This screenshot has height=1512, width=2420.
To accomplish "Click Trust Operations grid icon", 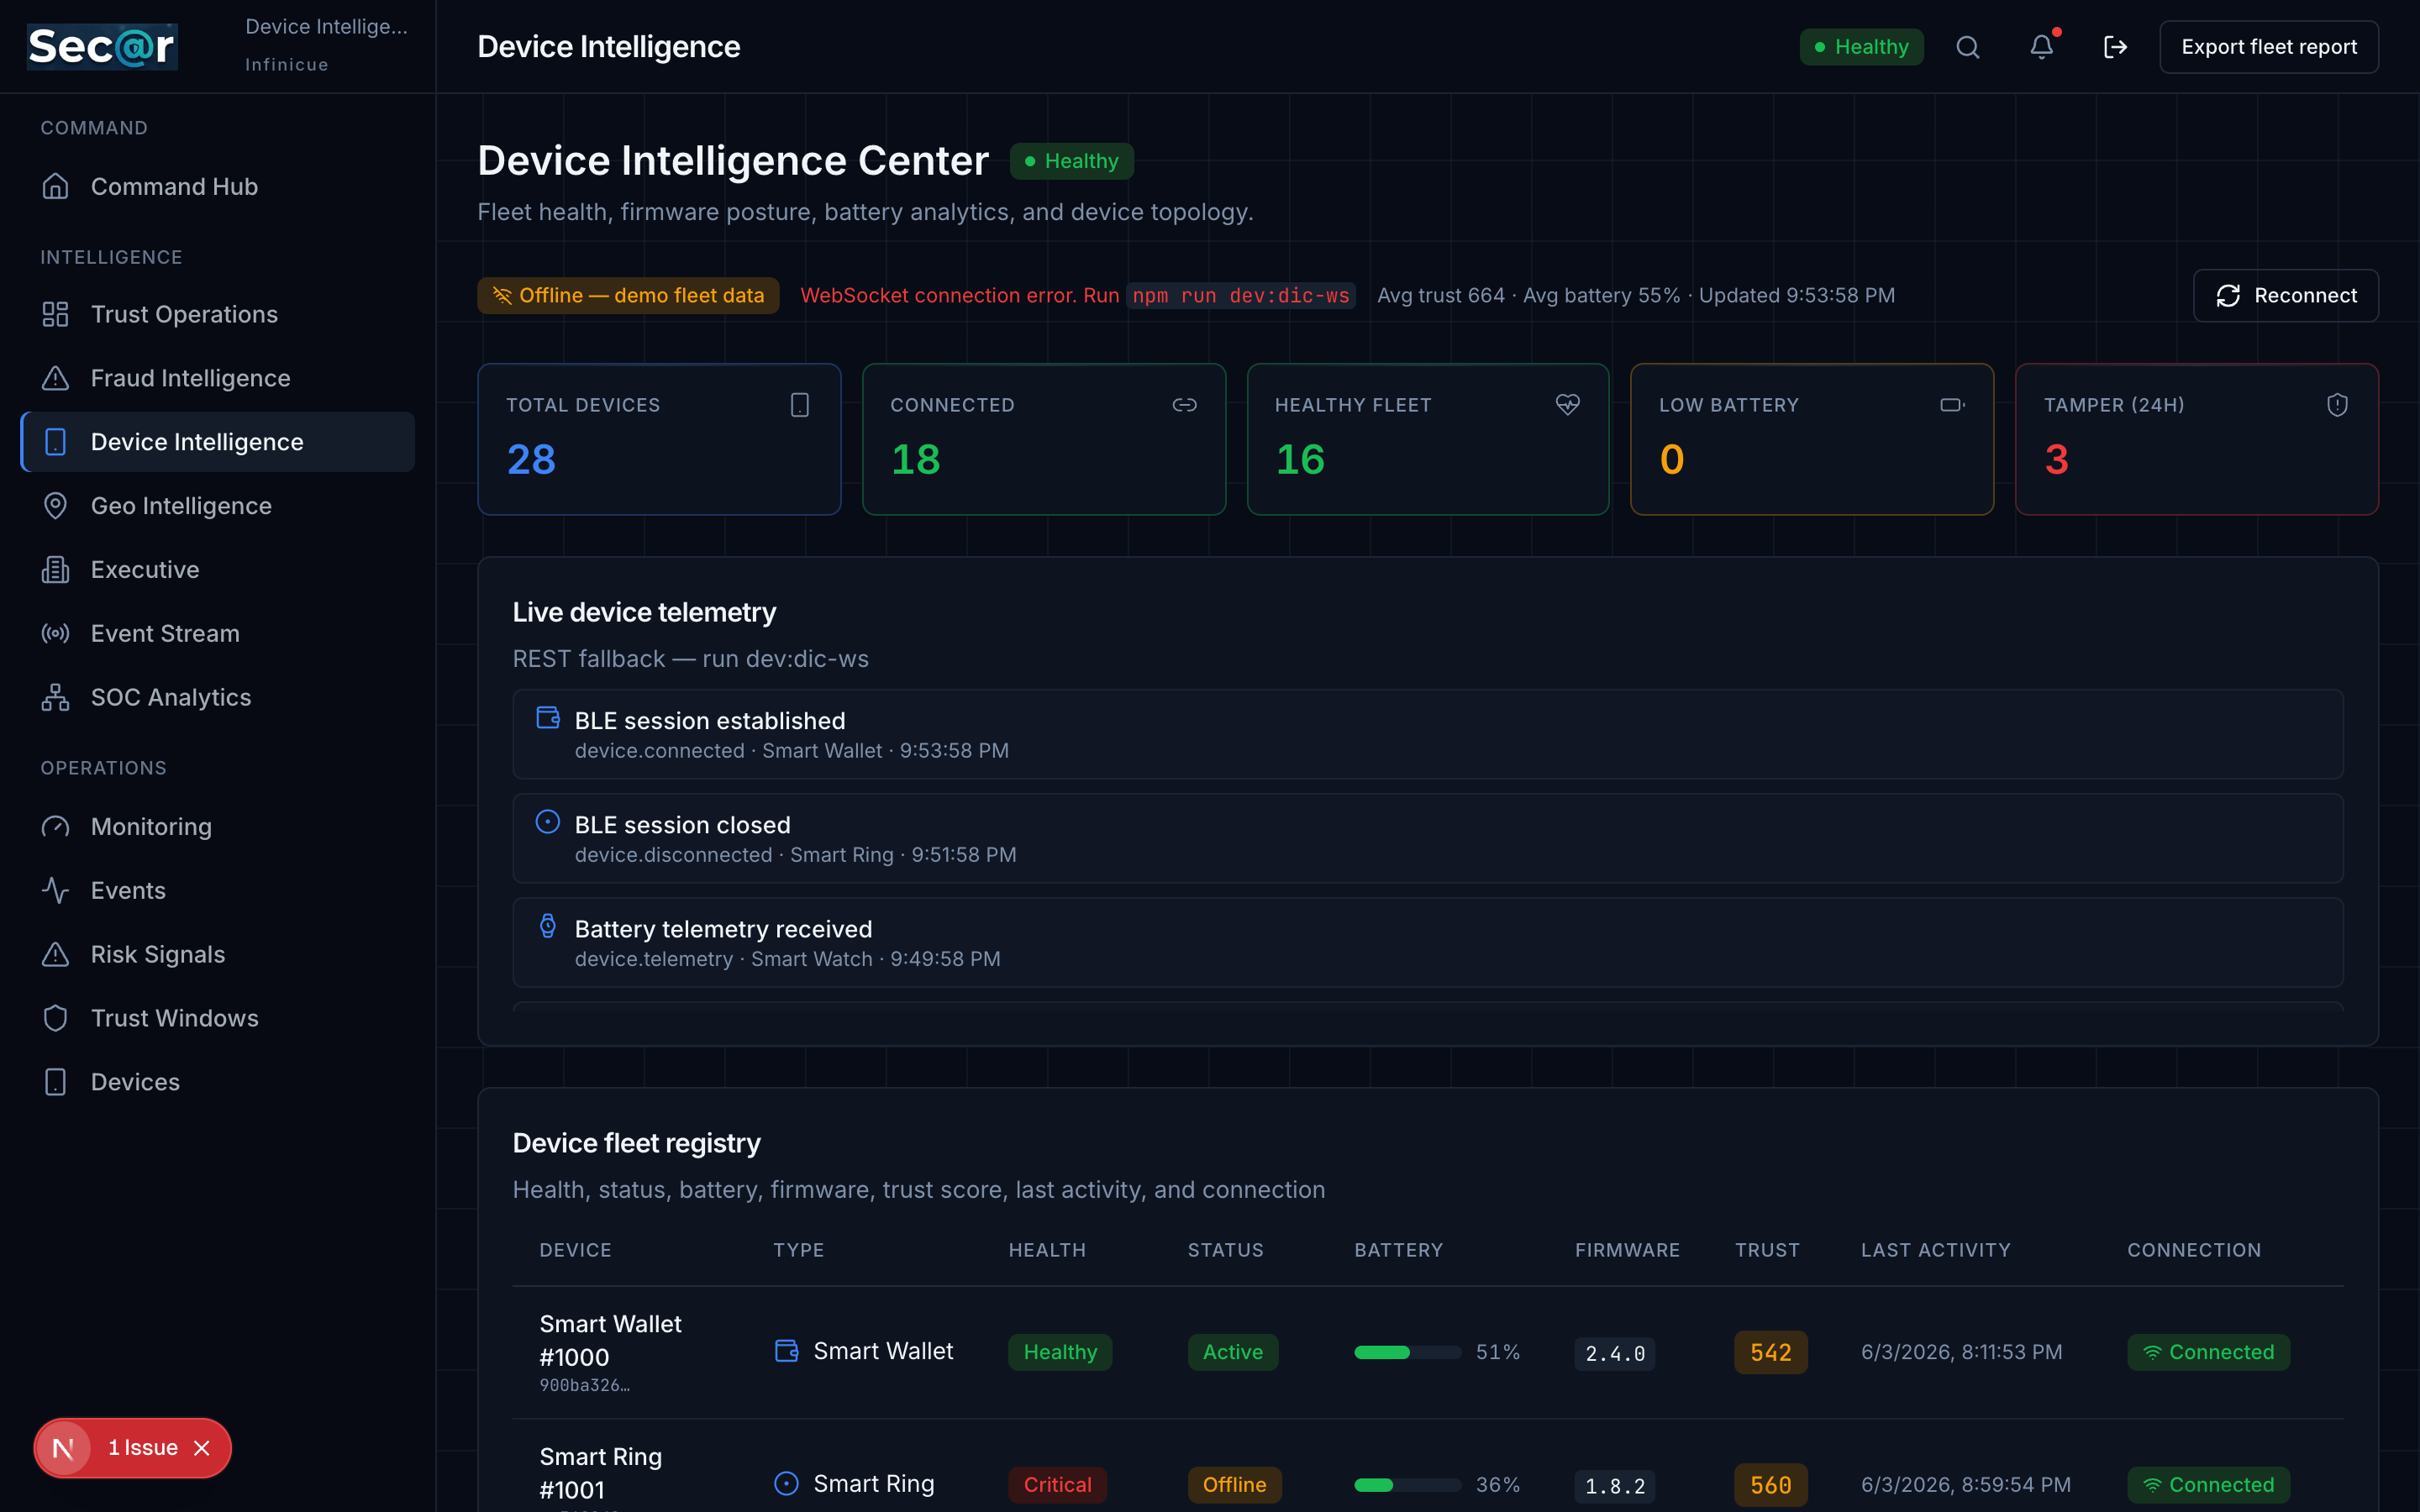I will (x=56, y=314).
